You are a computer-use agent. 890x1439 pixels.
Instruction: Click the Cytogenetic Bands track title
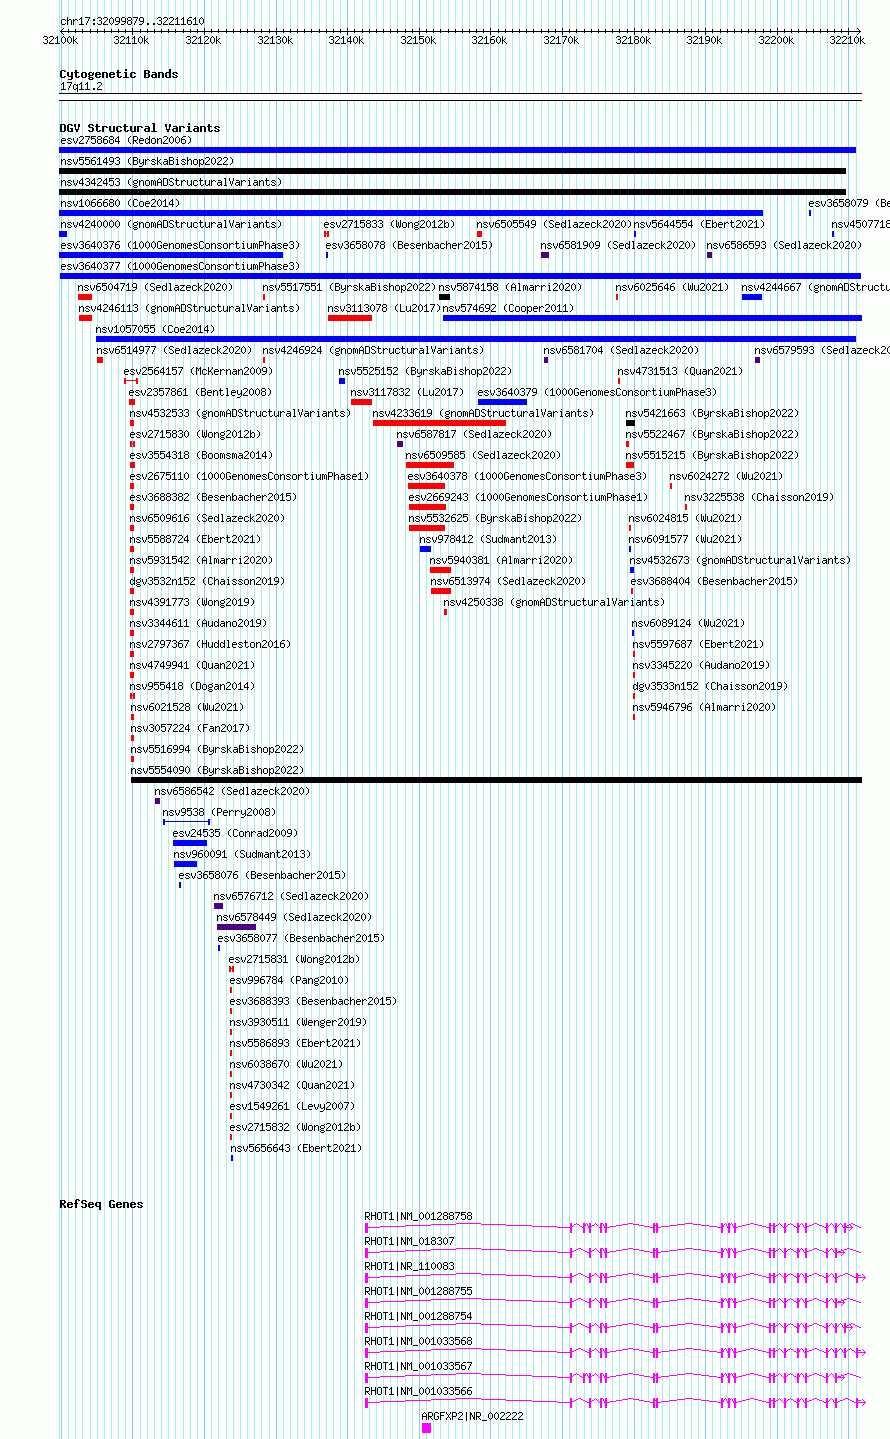[119, 74]
